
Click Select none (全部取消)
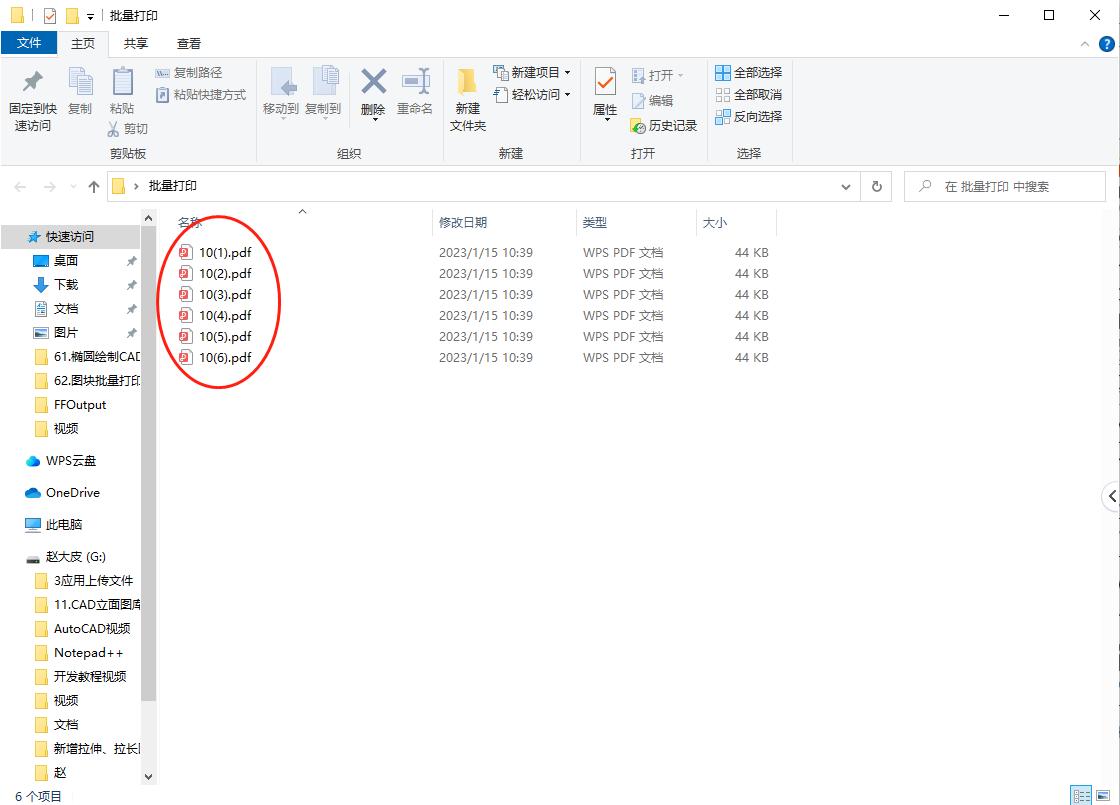(x=749, y=94)
